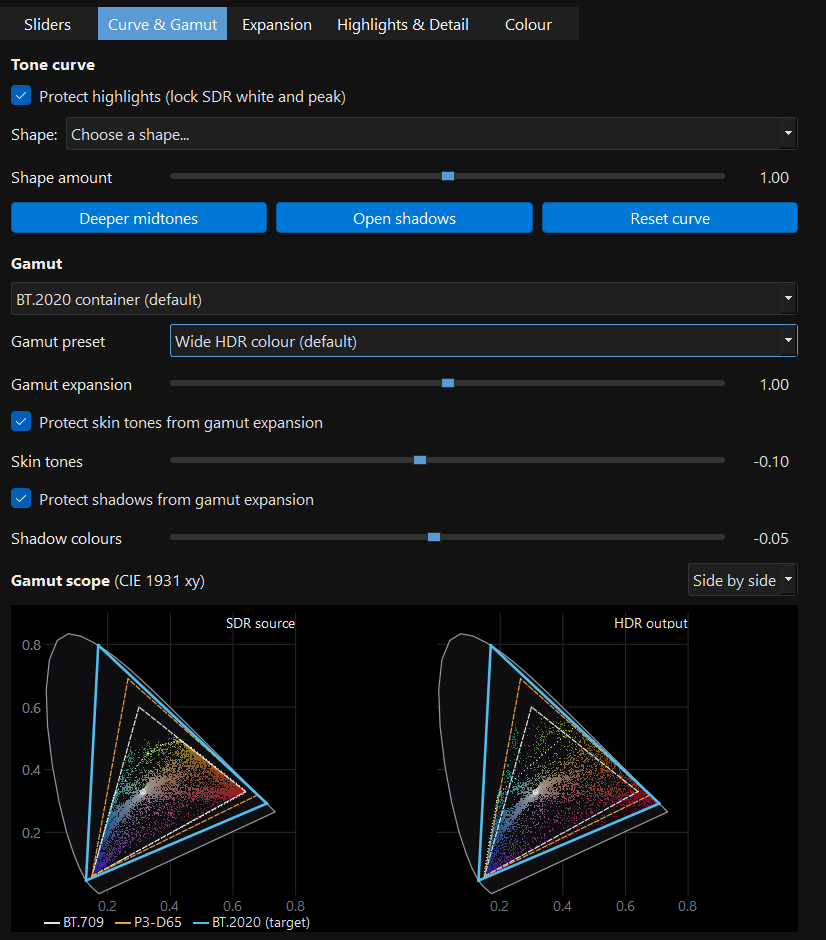
Task: Click the Gamut section heading
Action: [37, 263]
